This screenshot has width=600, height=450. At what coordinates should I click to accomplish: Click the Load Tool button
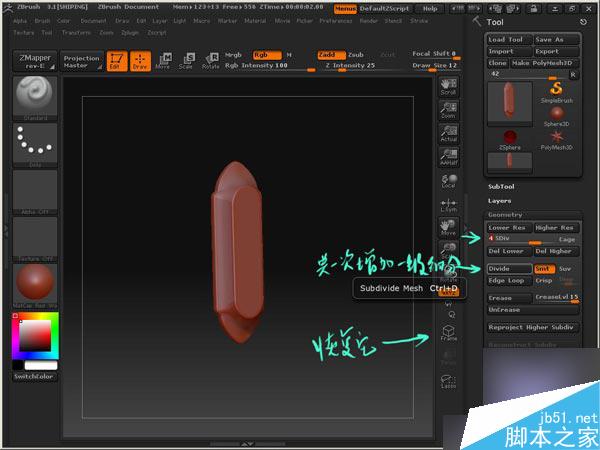[509, 39]
